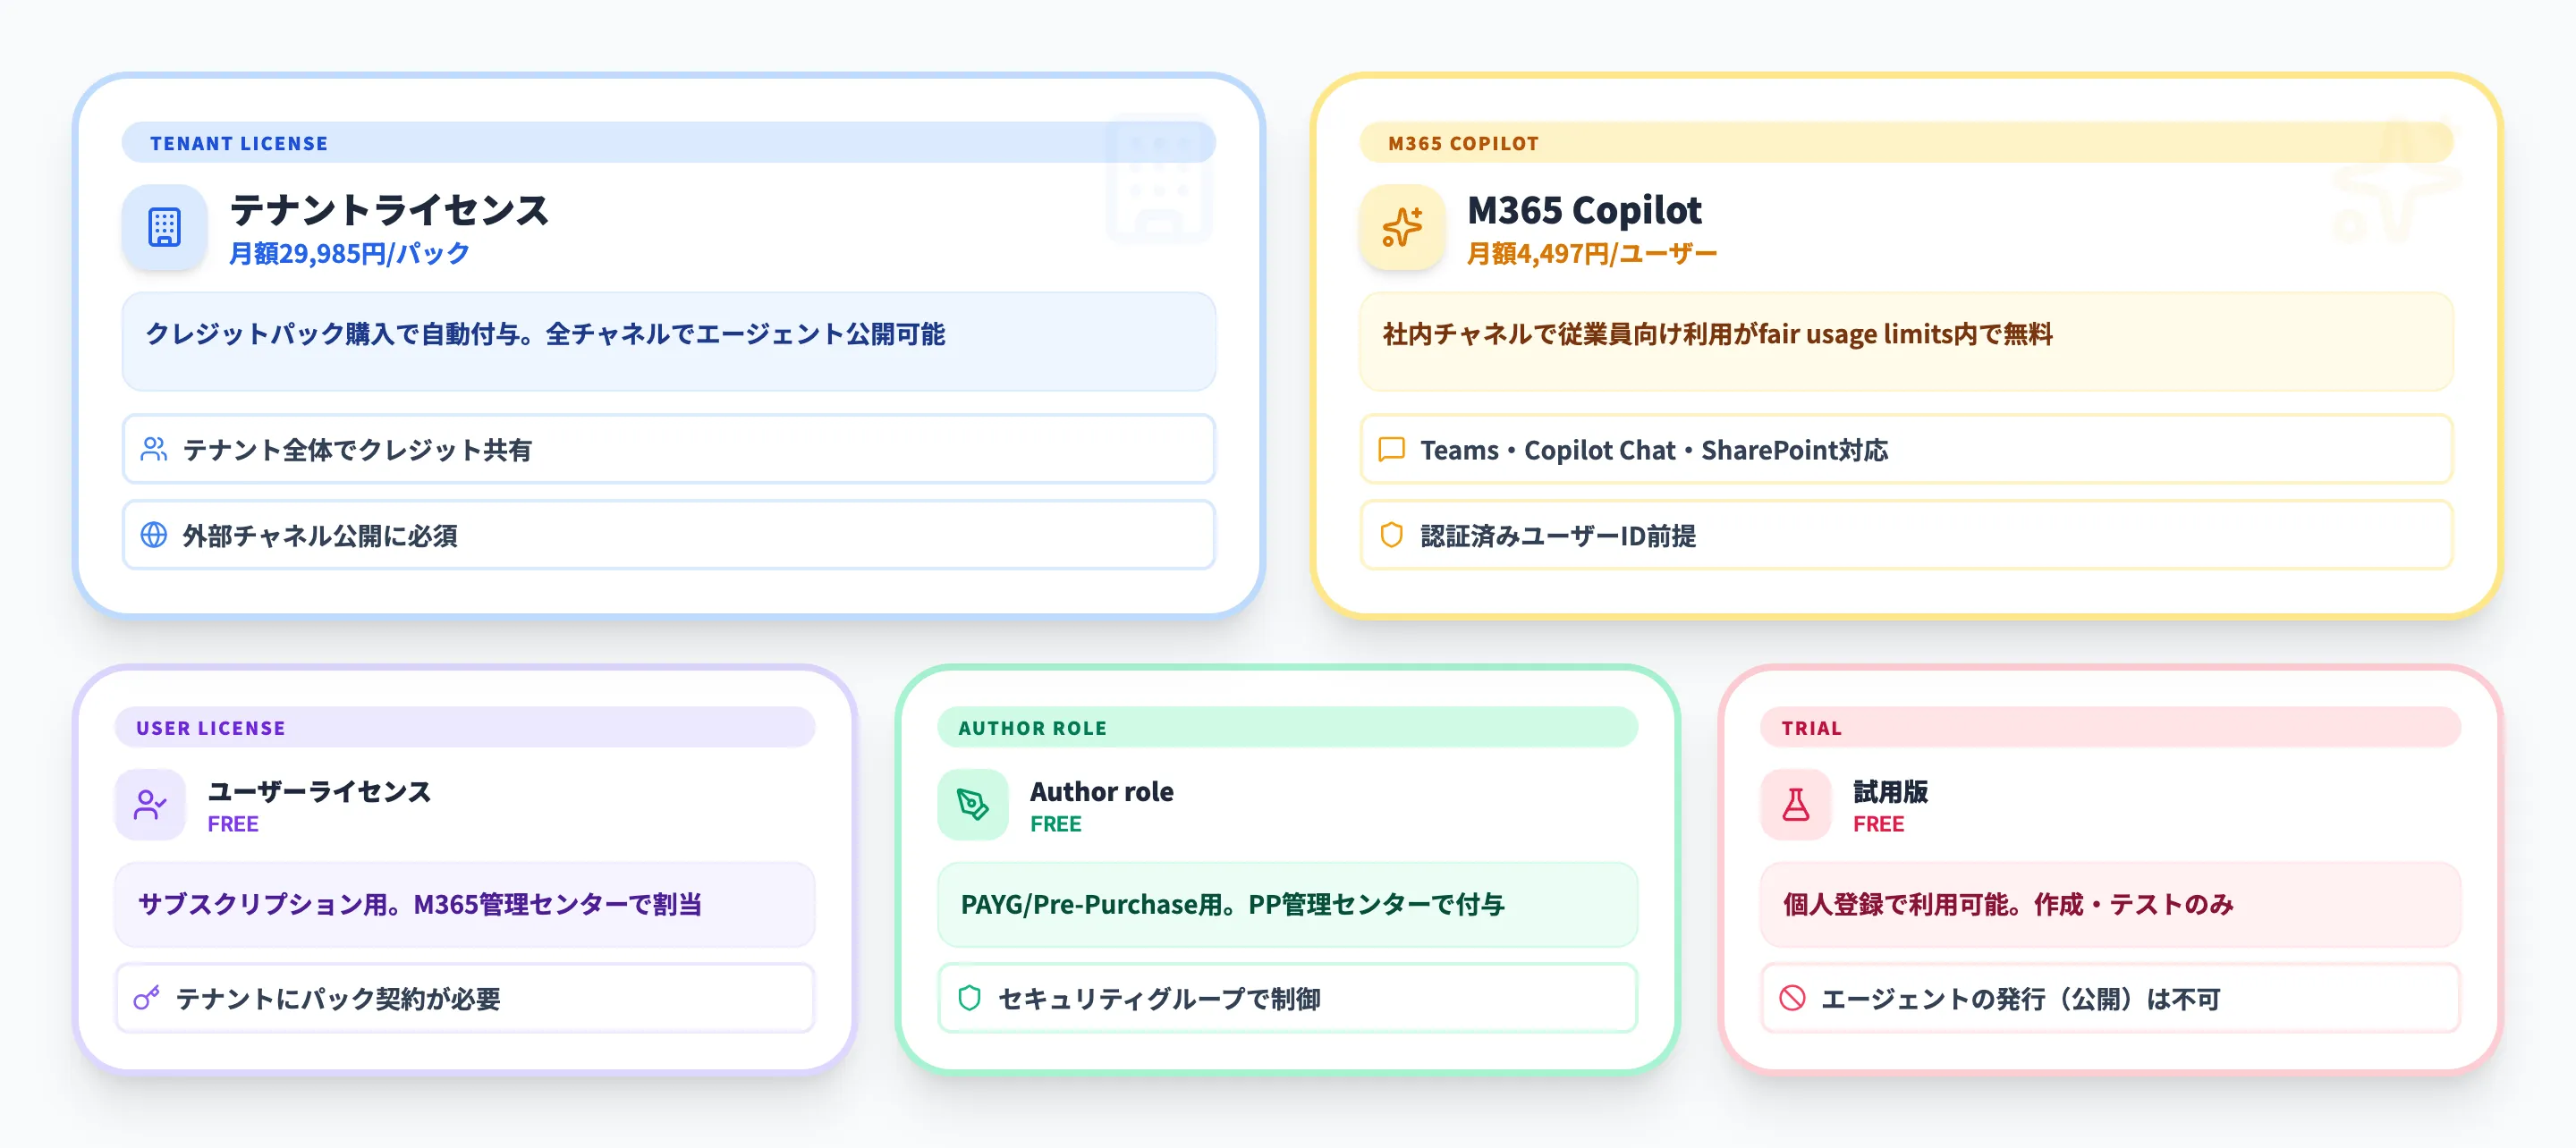The height and width of the screenshot is (1148, 2576).
Task: Select the sparkle icon beside M365 Copilot
Action: (x=1402, y=228)
